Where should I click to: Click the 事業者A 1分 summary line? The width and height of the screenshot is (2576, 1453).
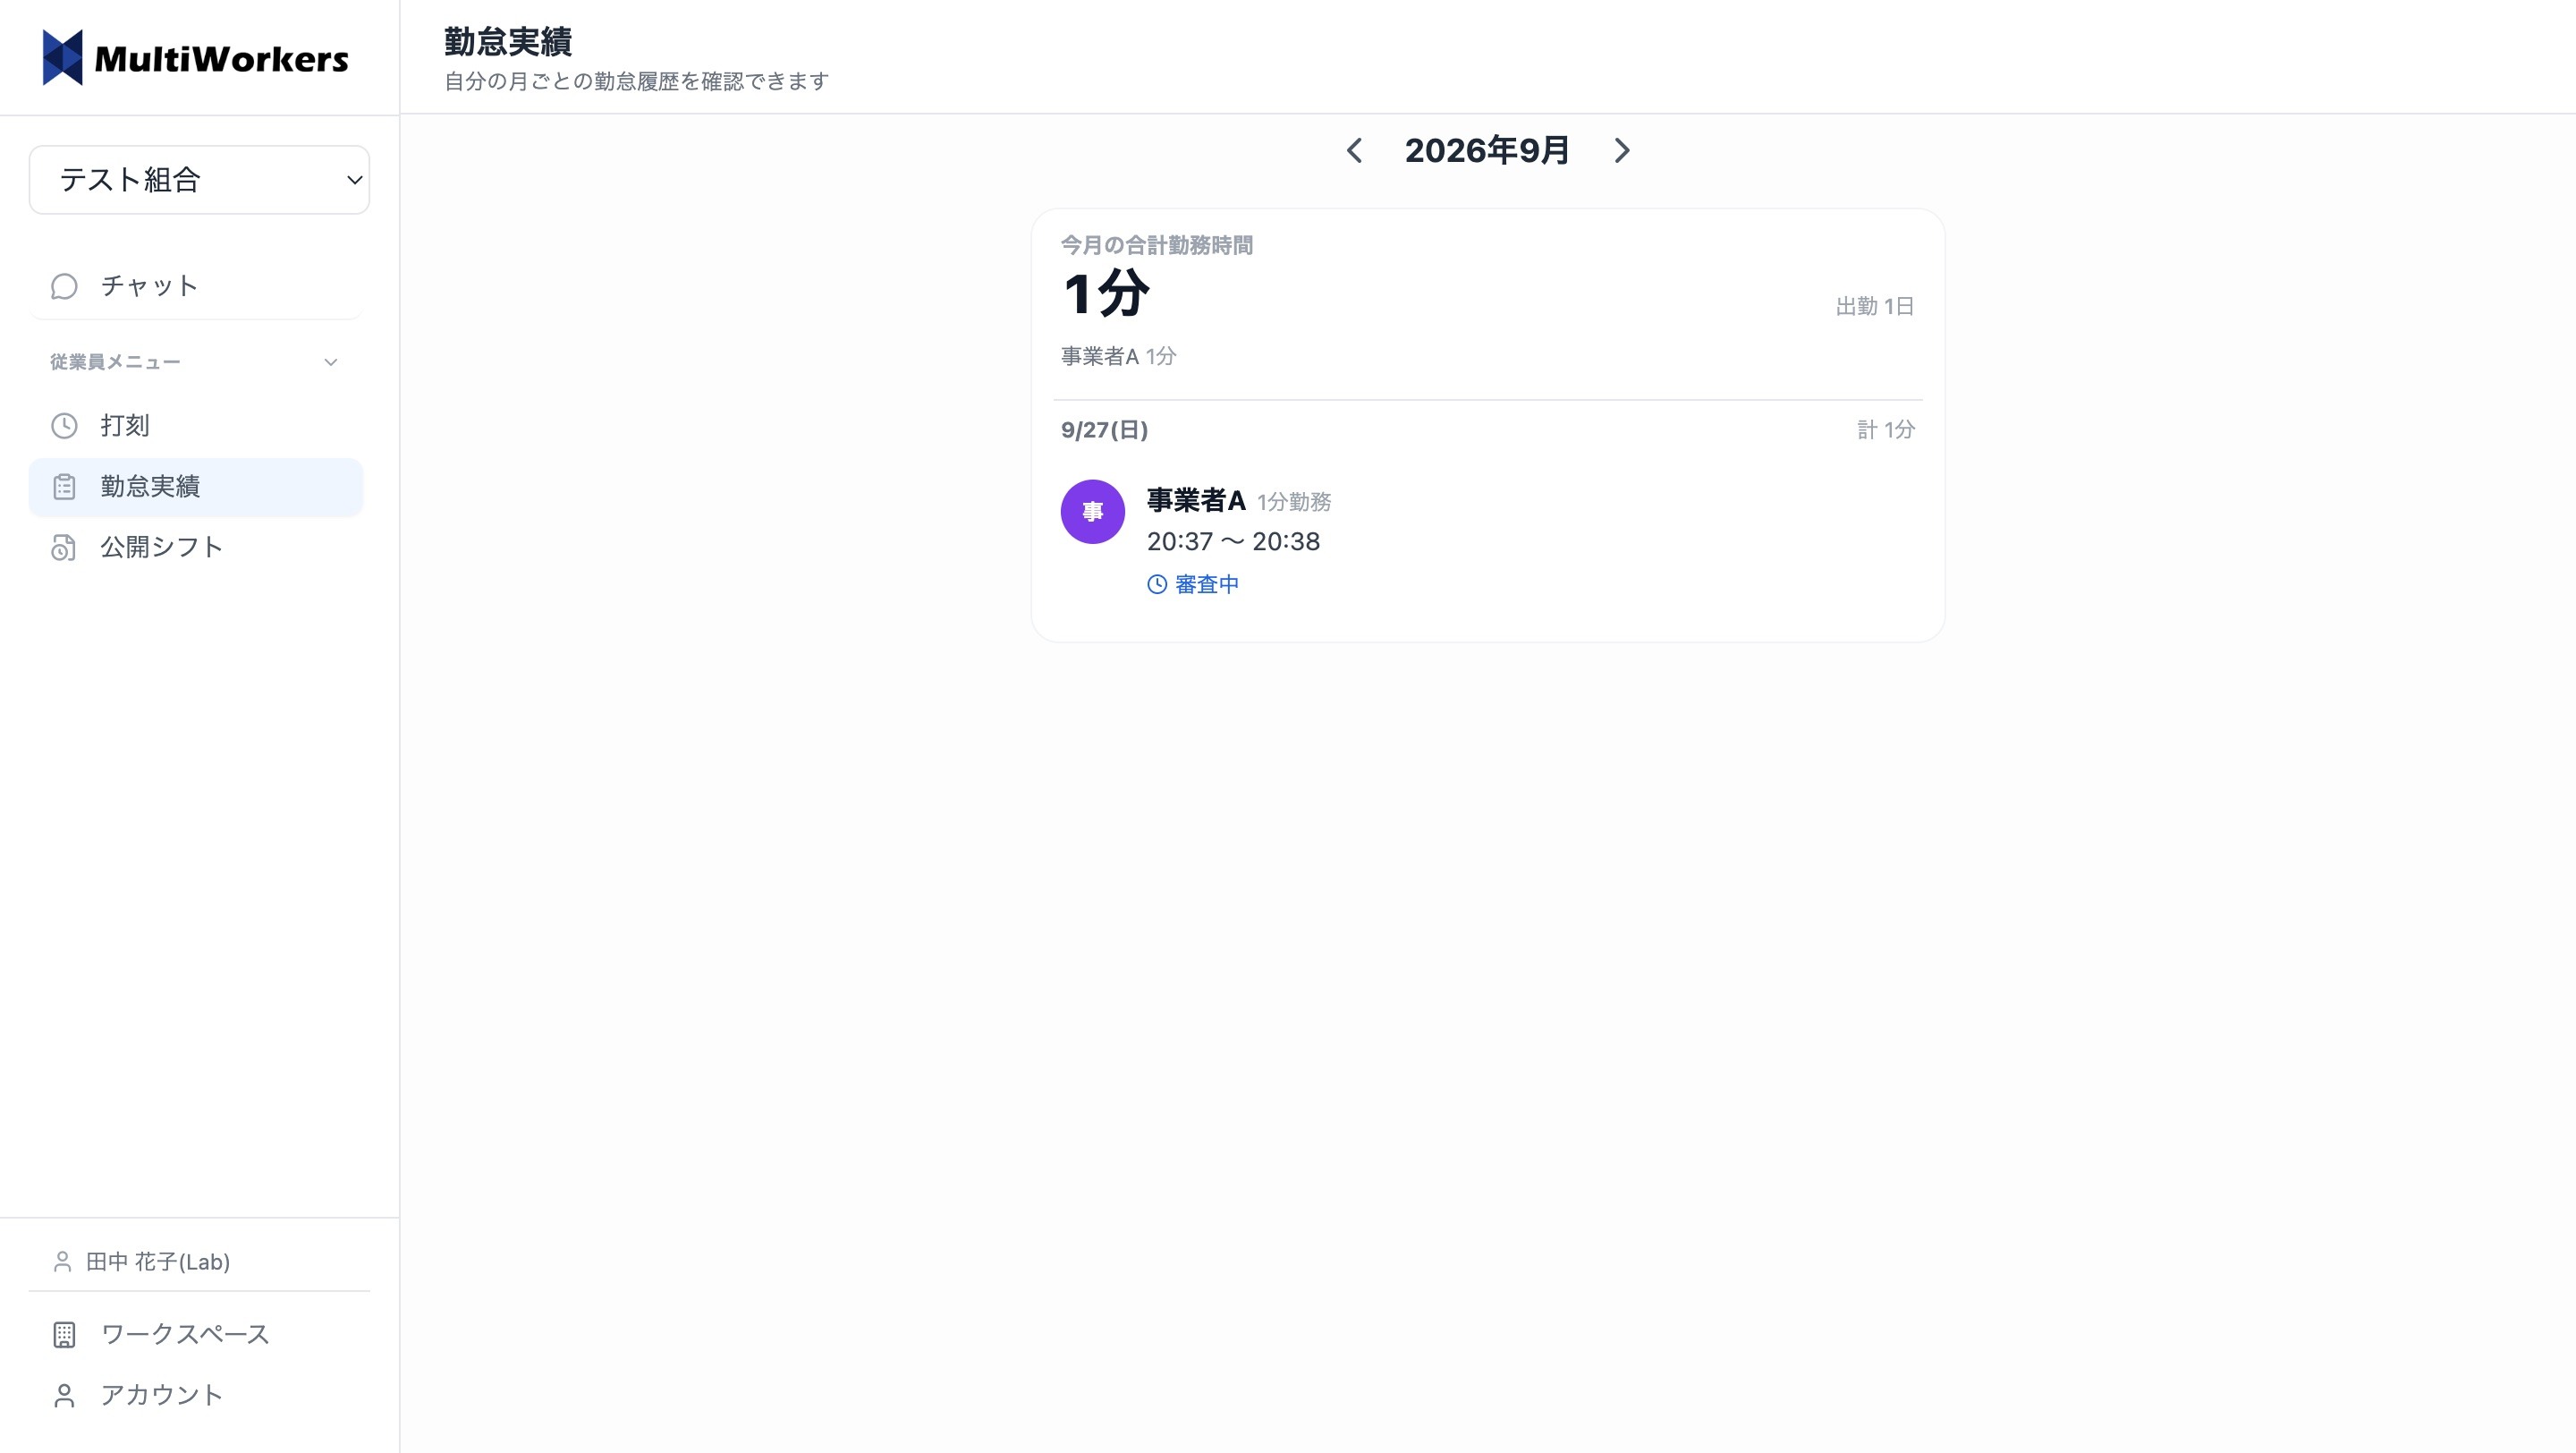click(1118, 356)
